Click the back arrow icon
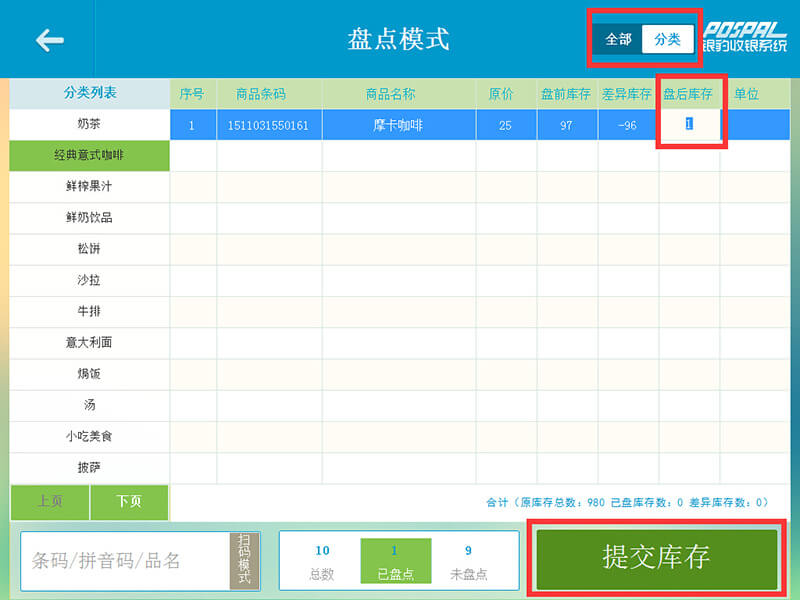Image resolution: width=800 pixels, height=600 pixels. click(49, 40)
